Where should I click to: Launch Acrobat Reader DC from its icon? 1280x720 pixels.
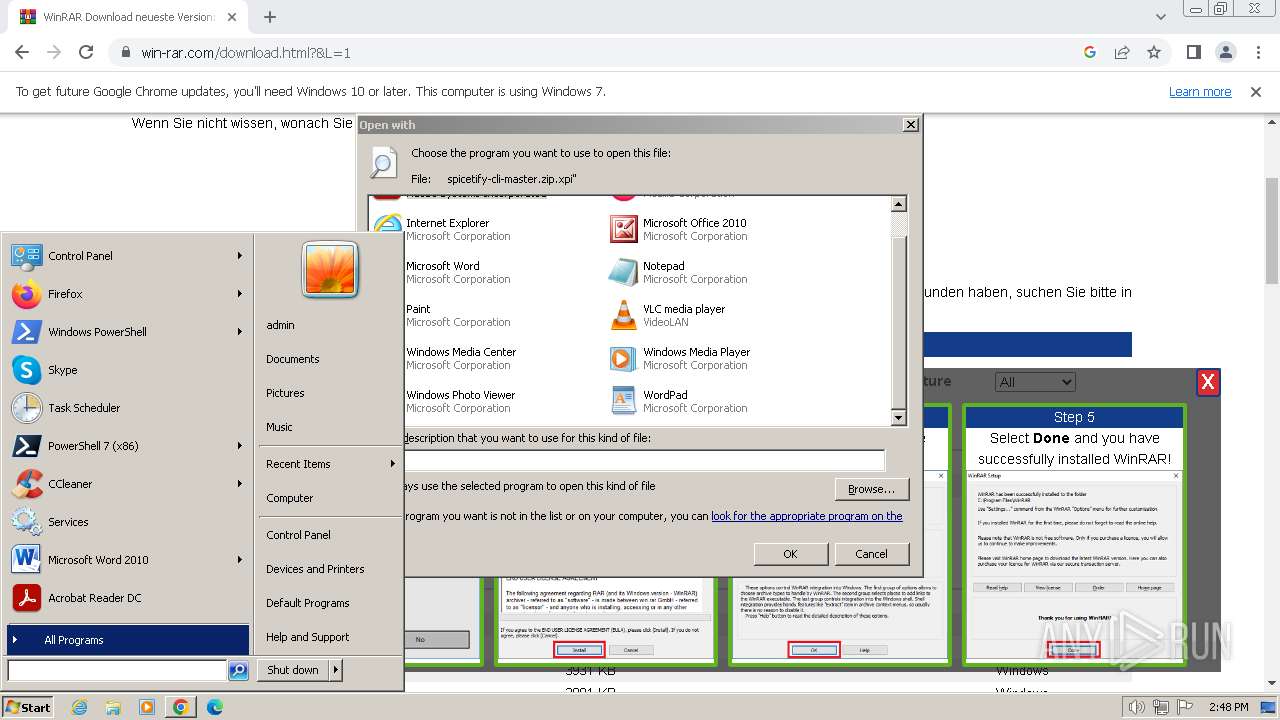(x=26, y=598)
